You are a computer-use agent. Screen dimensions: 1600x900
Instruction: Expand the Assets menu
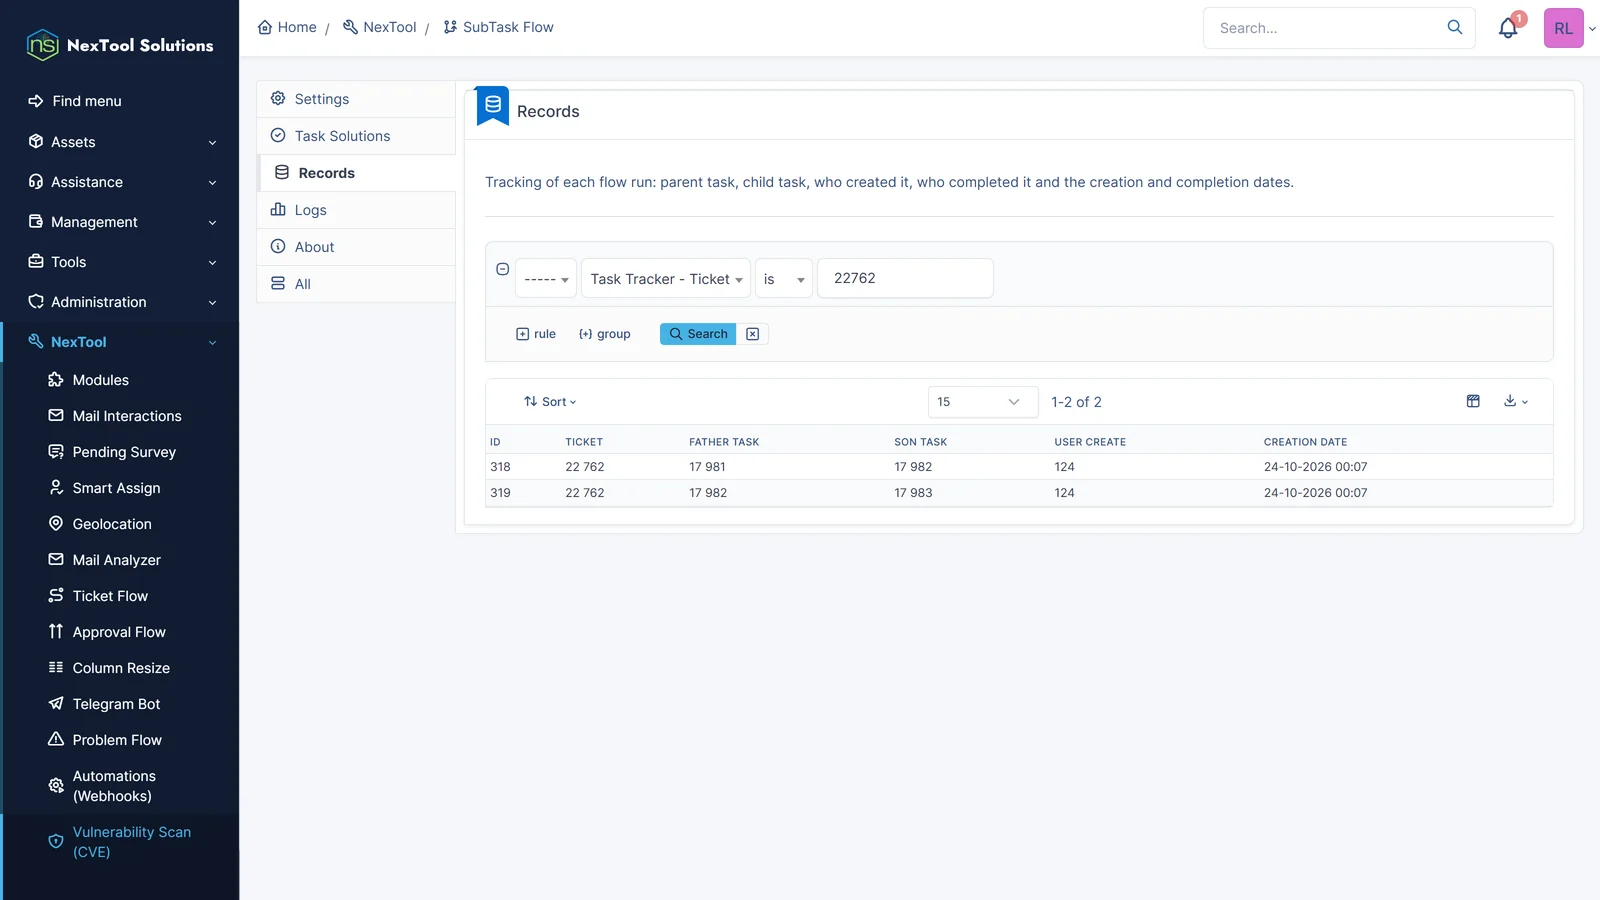(122, 142)
